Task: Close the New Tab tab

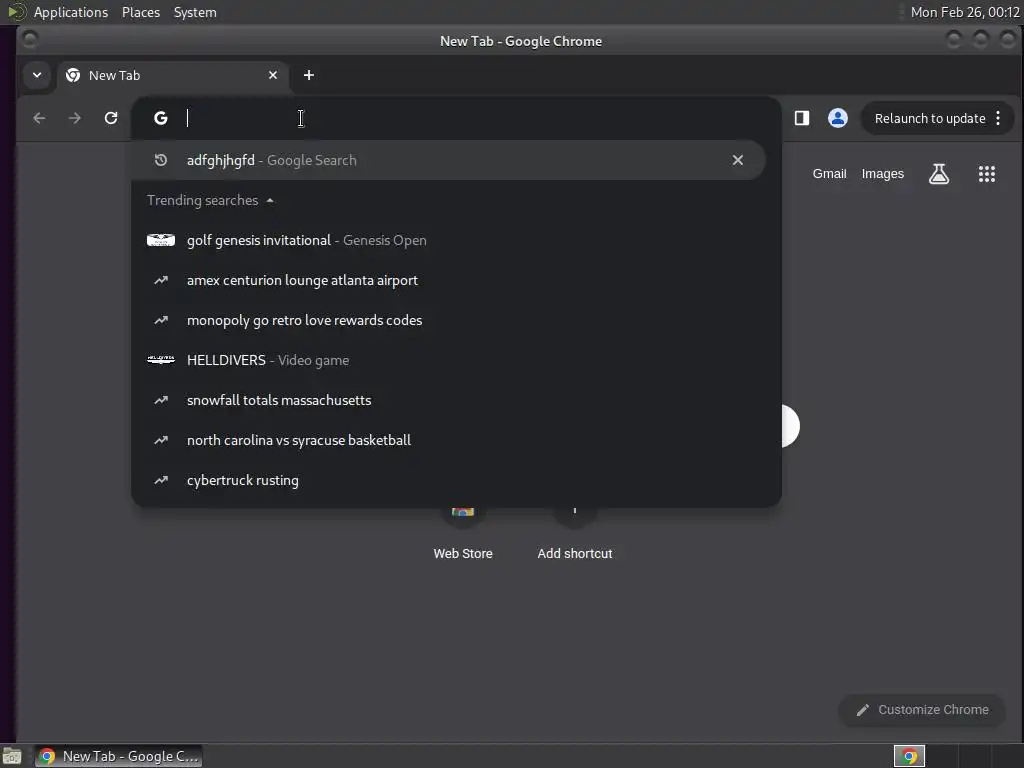Action: coord(273,75)
